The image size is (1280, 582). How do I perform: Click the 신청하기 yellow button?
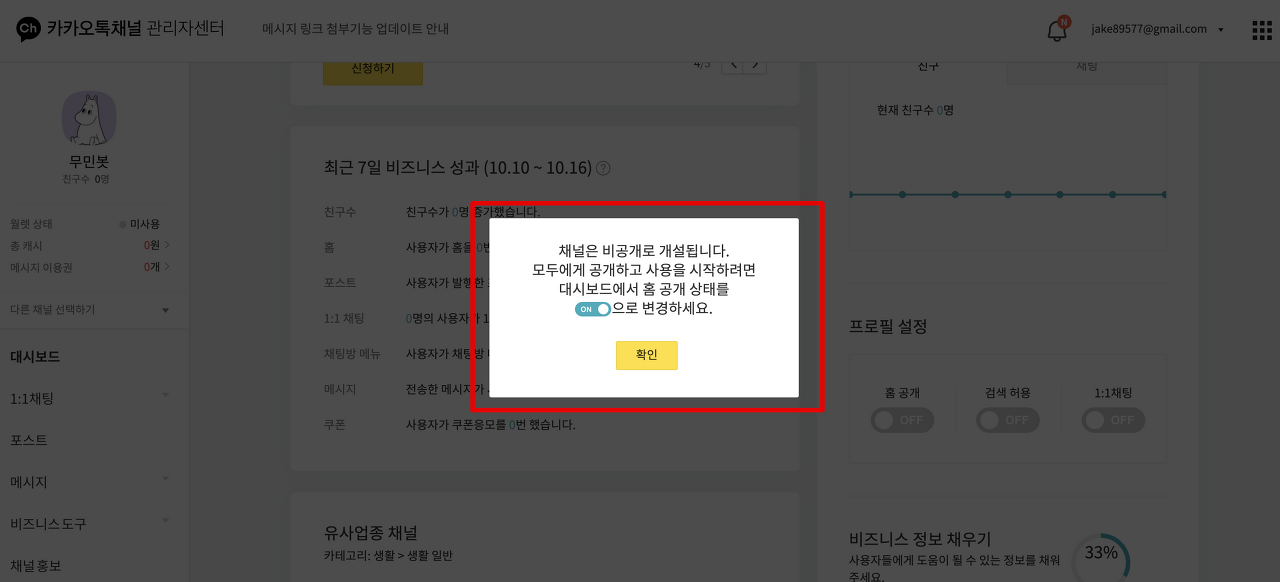(x=373, y=70)
